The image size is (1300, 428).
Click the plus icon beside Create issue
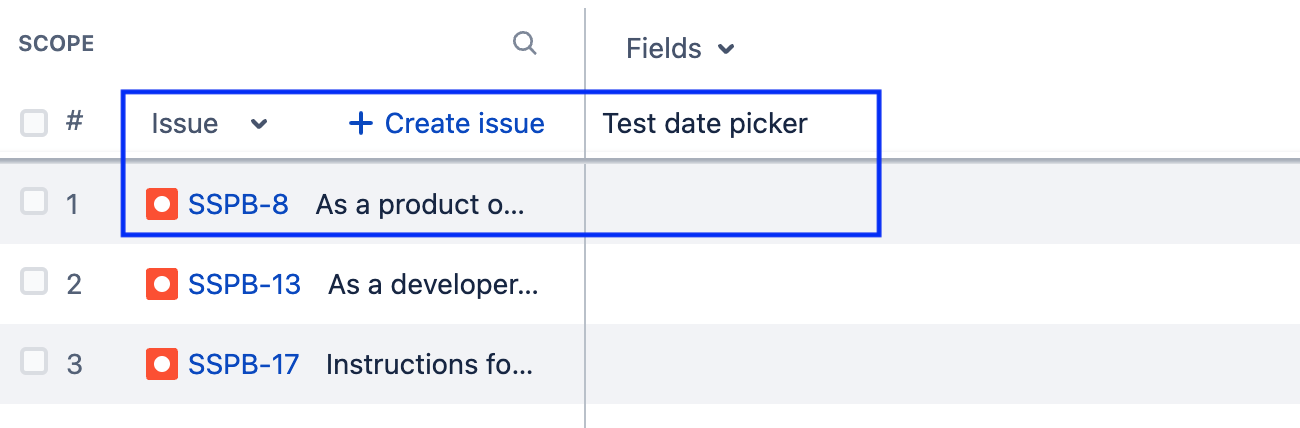[x=360, y=123]
